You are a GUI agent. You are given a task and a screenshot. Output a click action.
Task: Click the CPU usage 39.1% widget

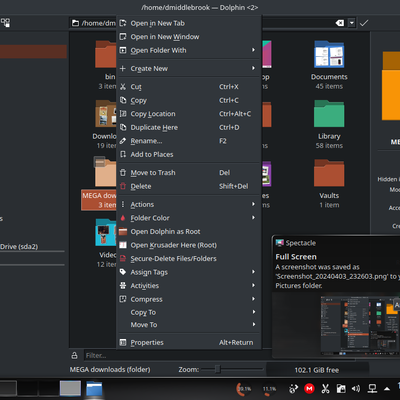click(x=244, y=389)
